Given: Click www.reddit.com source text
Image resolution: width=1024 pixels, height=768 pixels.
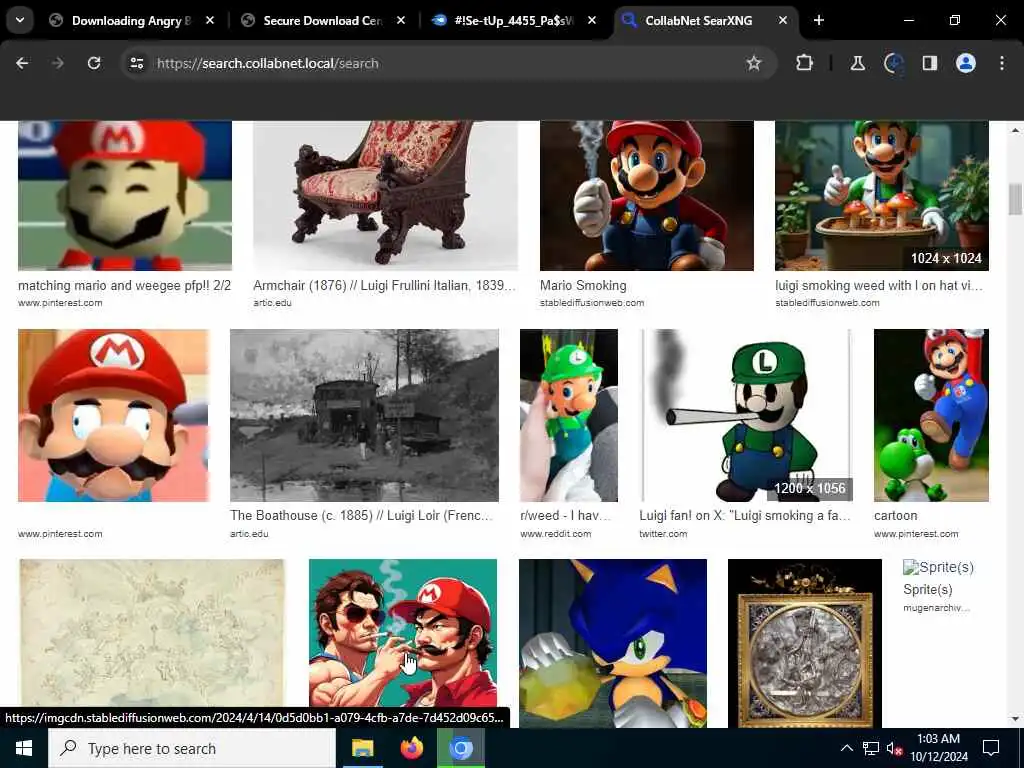Looking at the screenshot, I should 556,534.
